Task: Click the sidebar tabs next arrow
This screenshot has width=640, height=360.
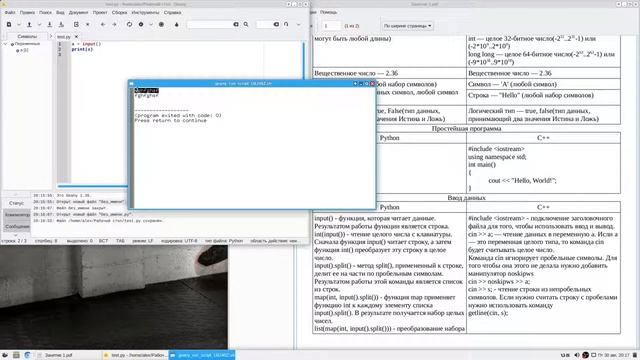Action: (x=51, y=36)
